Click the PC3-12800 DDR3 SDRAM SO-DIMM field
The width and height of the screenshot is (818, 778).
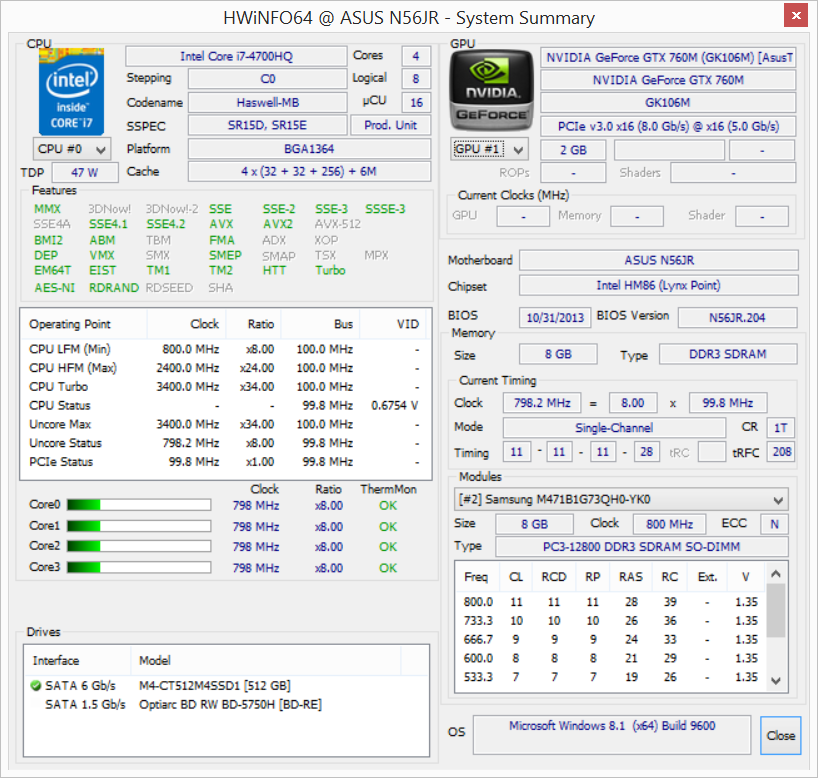click(641, 547)
